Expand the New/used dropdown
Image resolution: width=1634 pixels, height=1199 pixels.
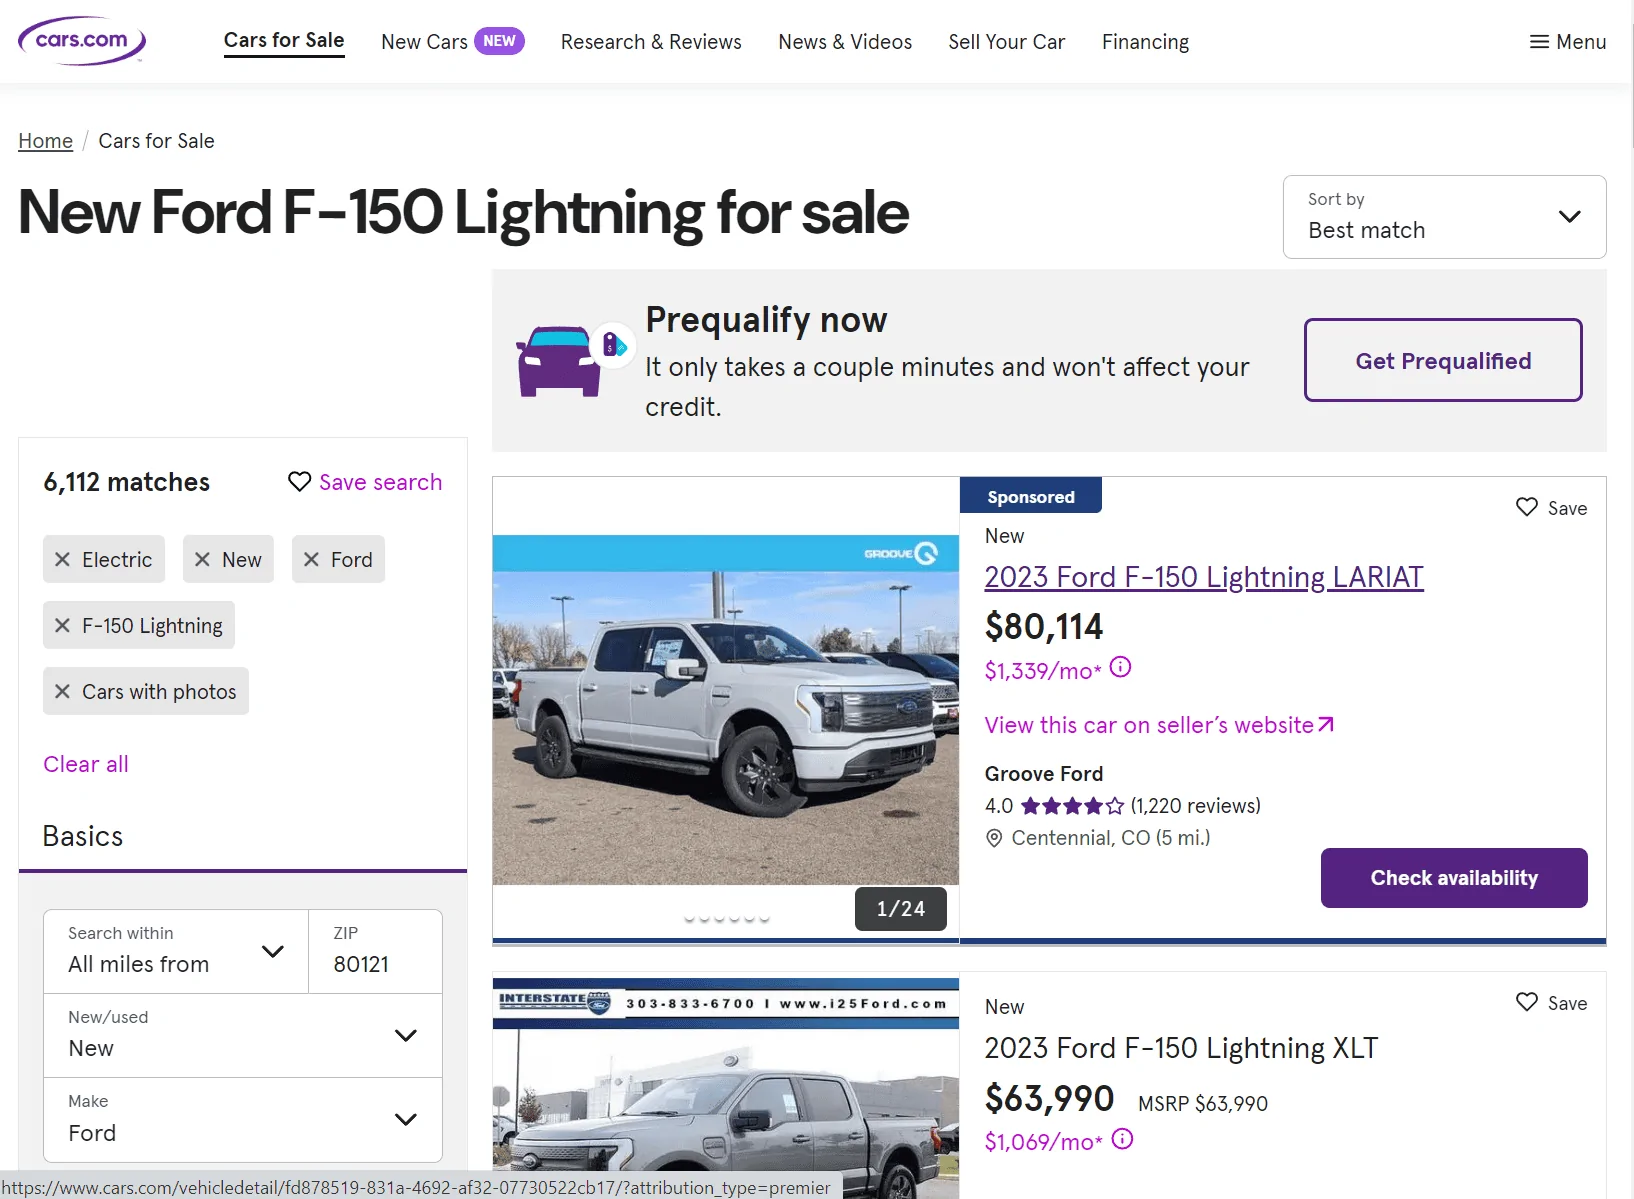click(243, 1035)
